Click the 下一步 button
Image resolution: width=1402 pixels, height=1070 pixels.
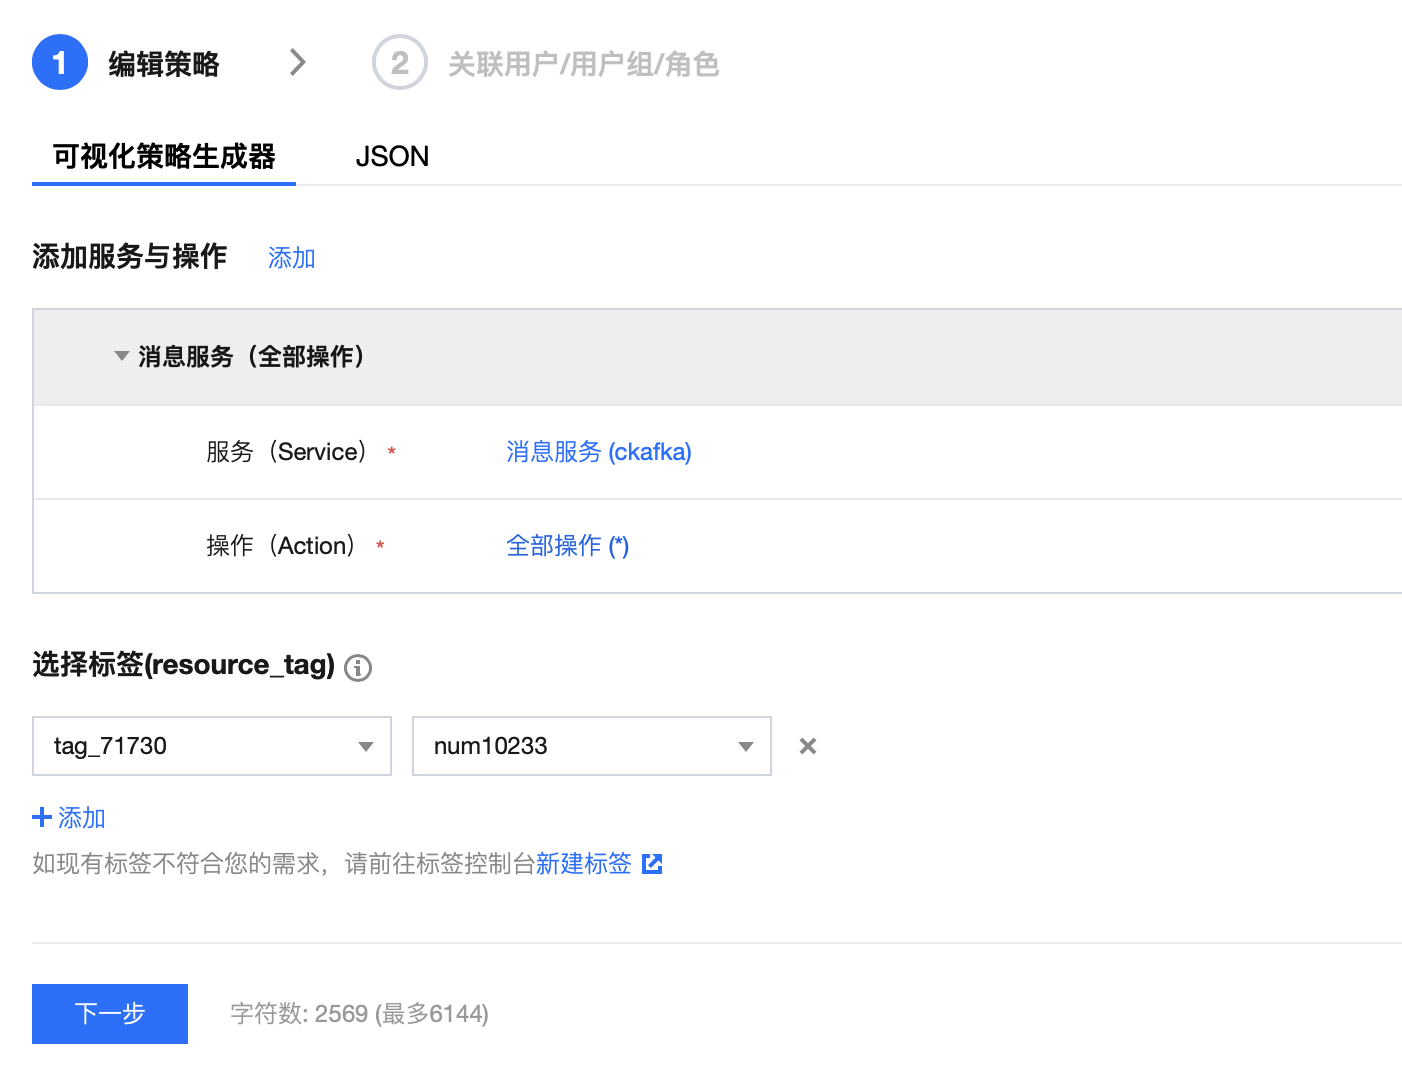[x=110, y=1014]
